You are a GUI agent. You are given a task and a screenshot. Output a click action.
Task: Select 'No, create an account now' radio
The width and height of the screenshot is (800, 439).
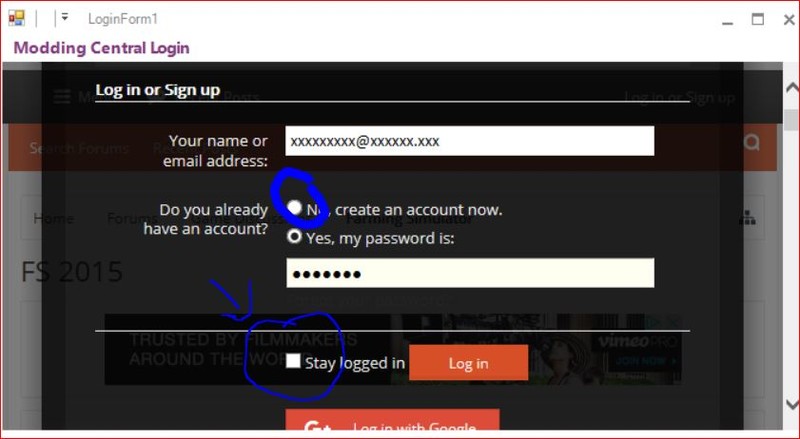point(294,207)
